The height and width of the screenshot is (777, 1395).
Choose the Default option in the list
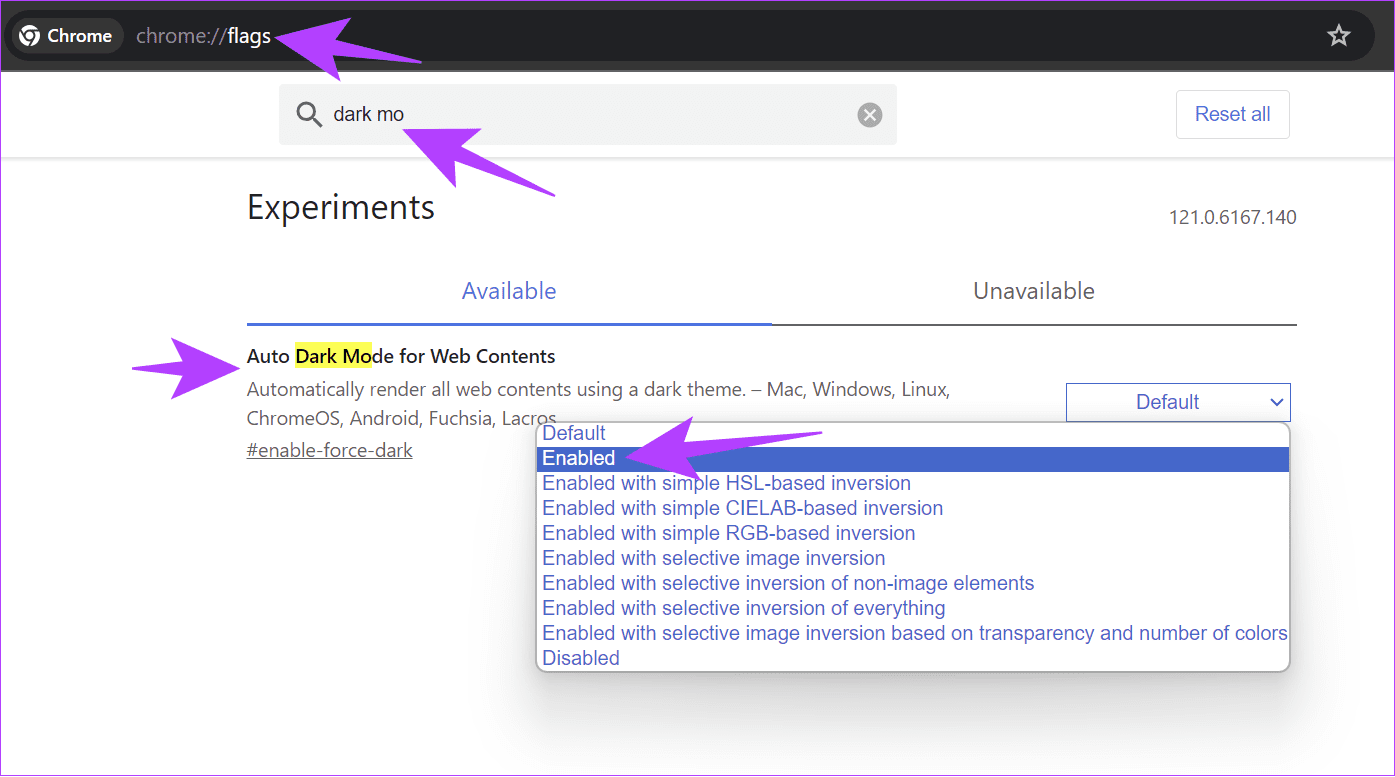coord(913,433)
